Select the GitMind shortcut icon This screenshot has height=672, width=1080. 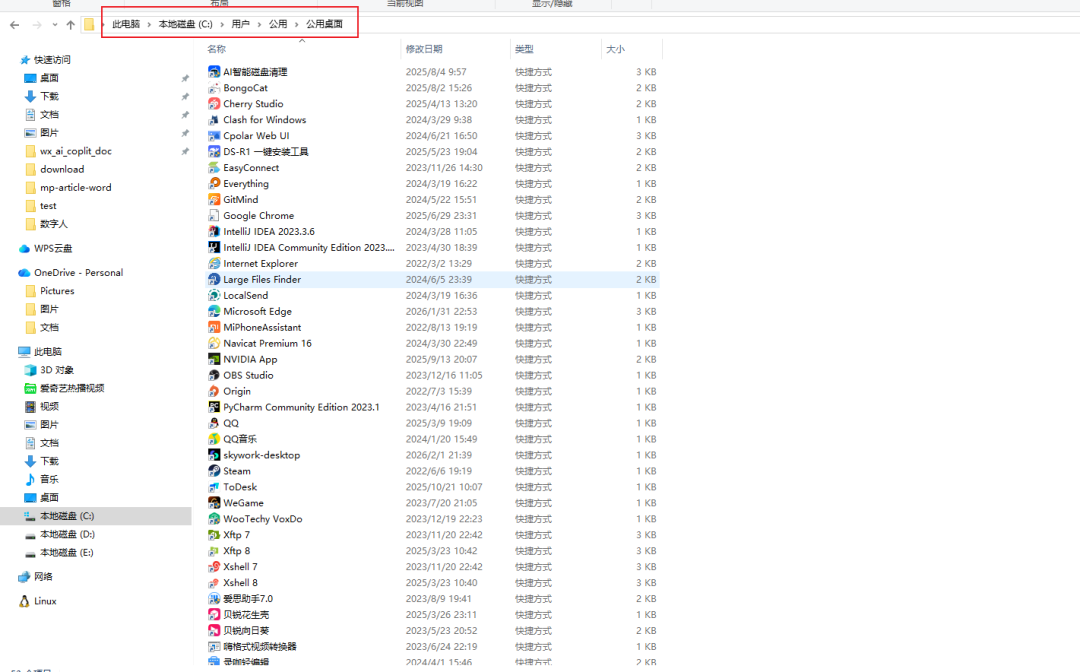(x=214, y=200)
